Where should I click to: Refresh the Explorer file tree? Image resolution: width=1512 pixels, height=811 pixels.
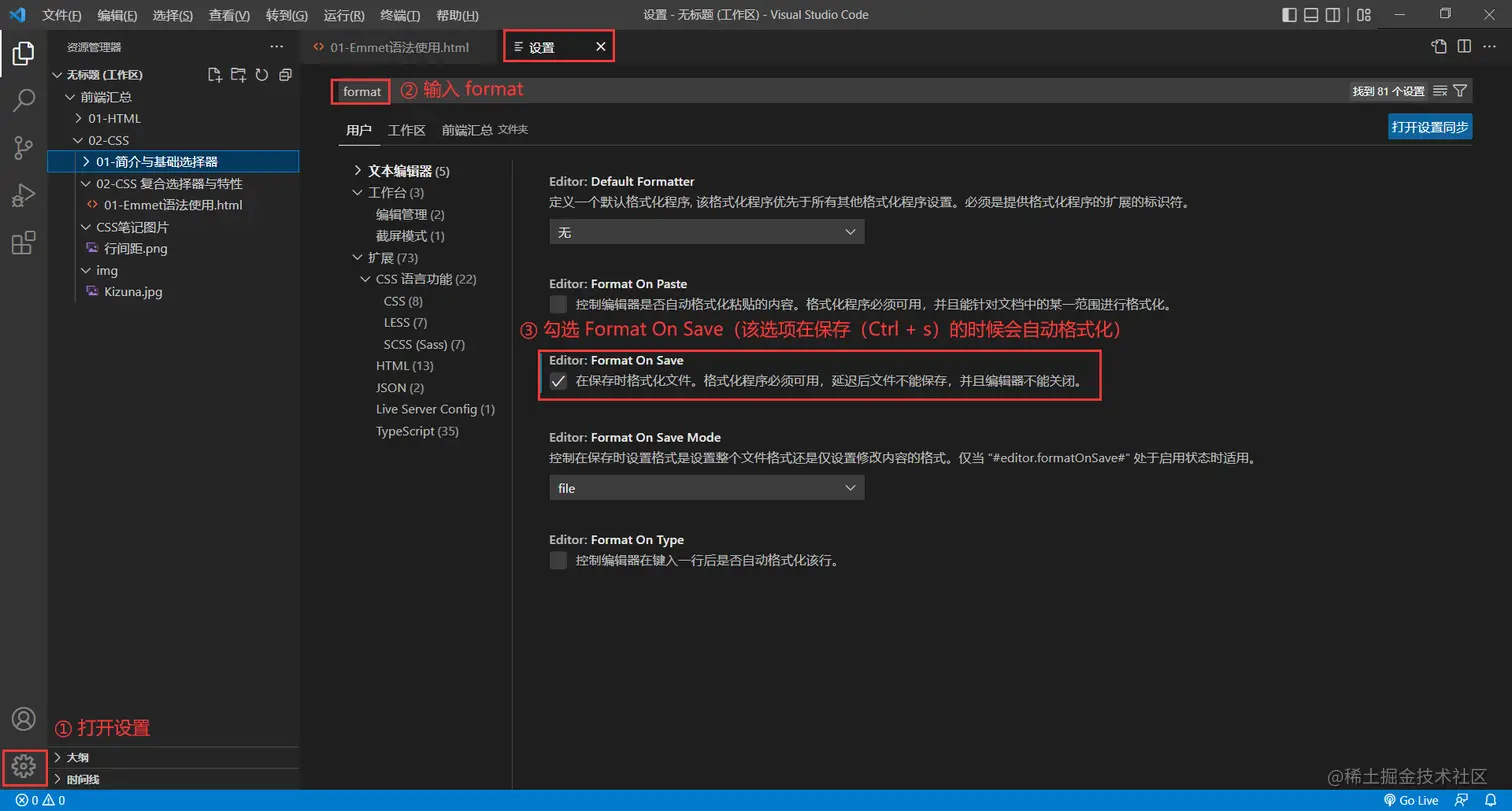262,75
